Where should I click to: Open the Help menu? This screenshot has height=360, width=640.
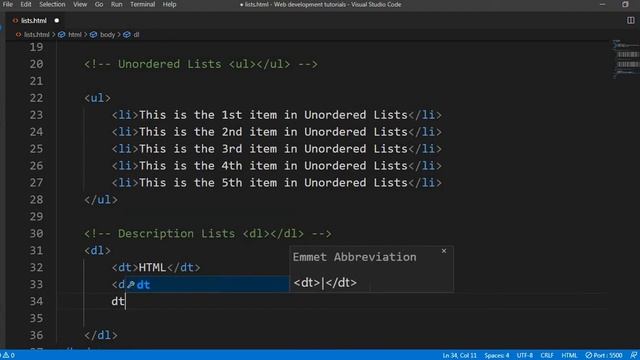(169, 4)
